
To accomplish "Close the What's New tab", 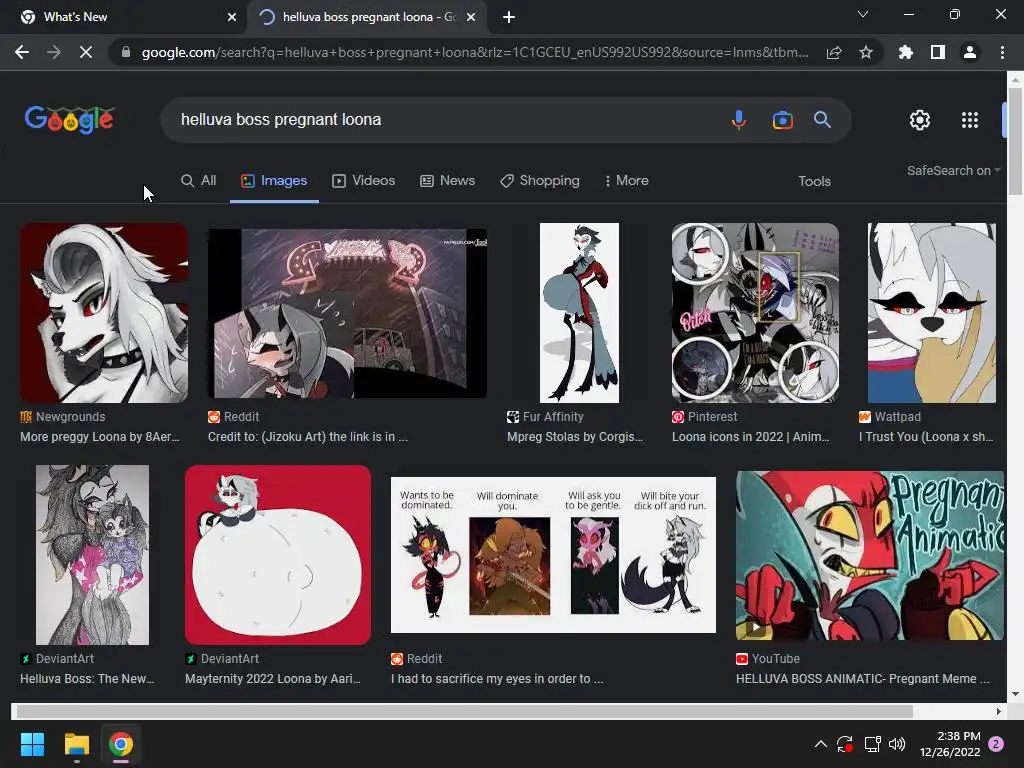I will (231, 17).
